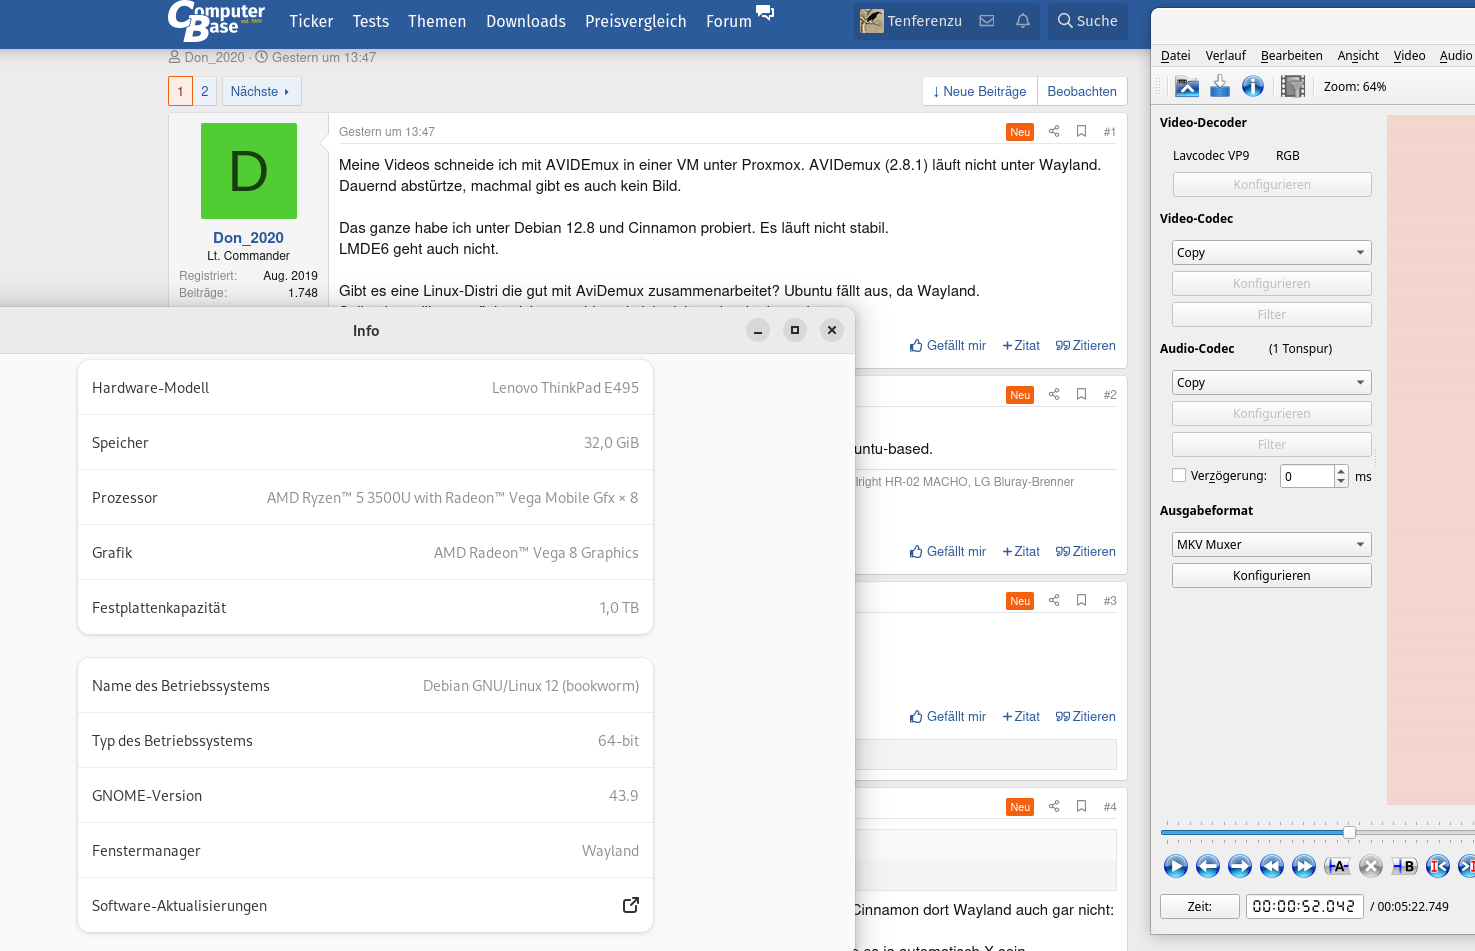
Task: Decrease the Verzögerung value with down arrow
Action: click(1341, 482)
